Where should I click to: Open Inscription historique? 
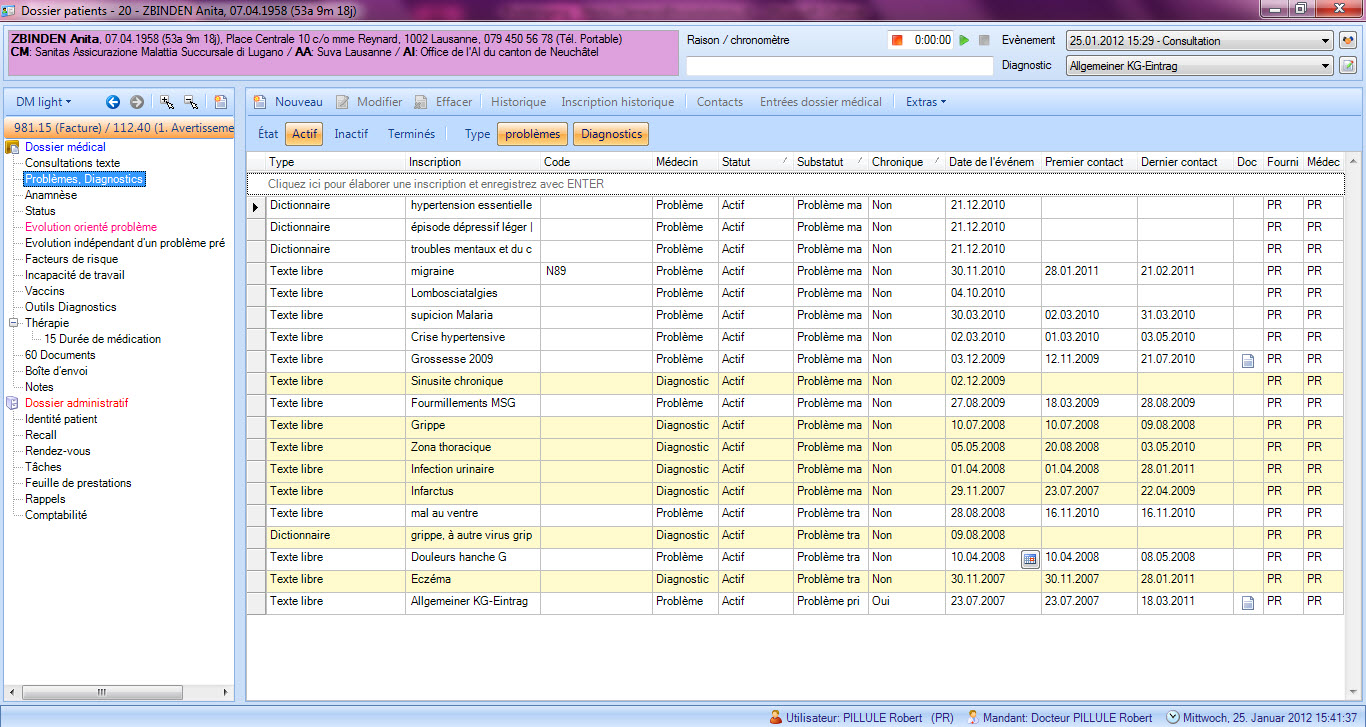(618, 102)
